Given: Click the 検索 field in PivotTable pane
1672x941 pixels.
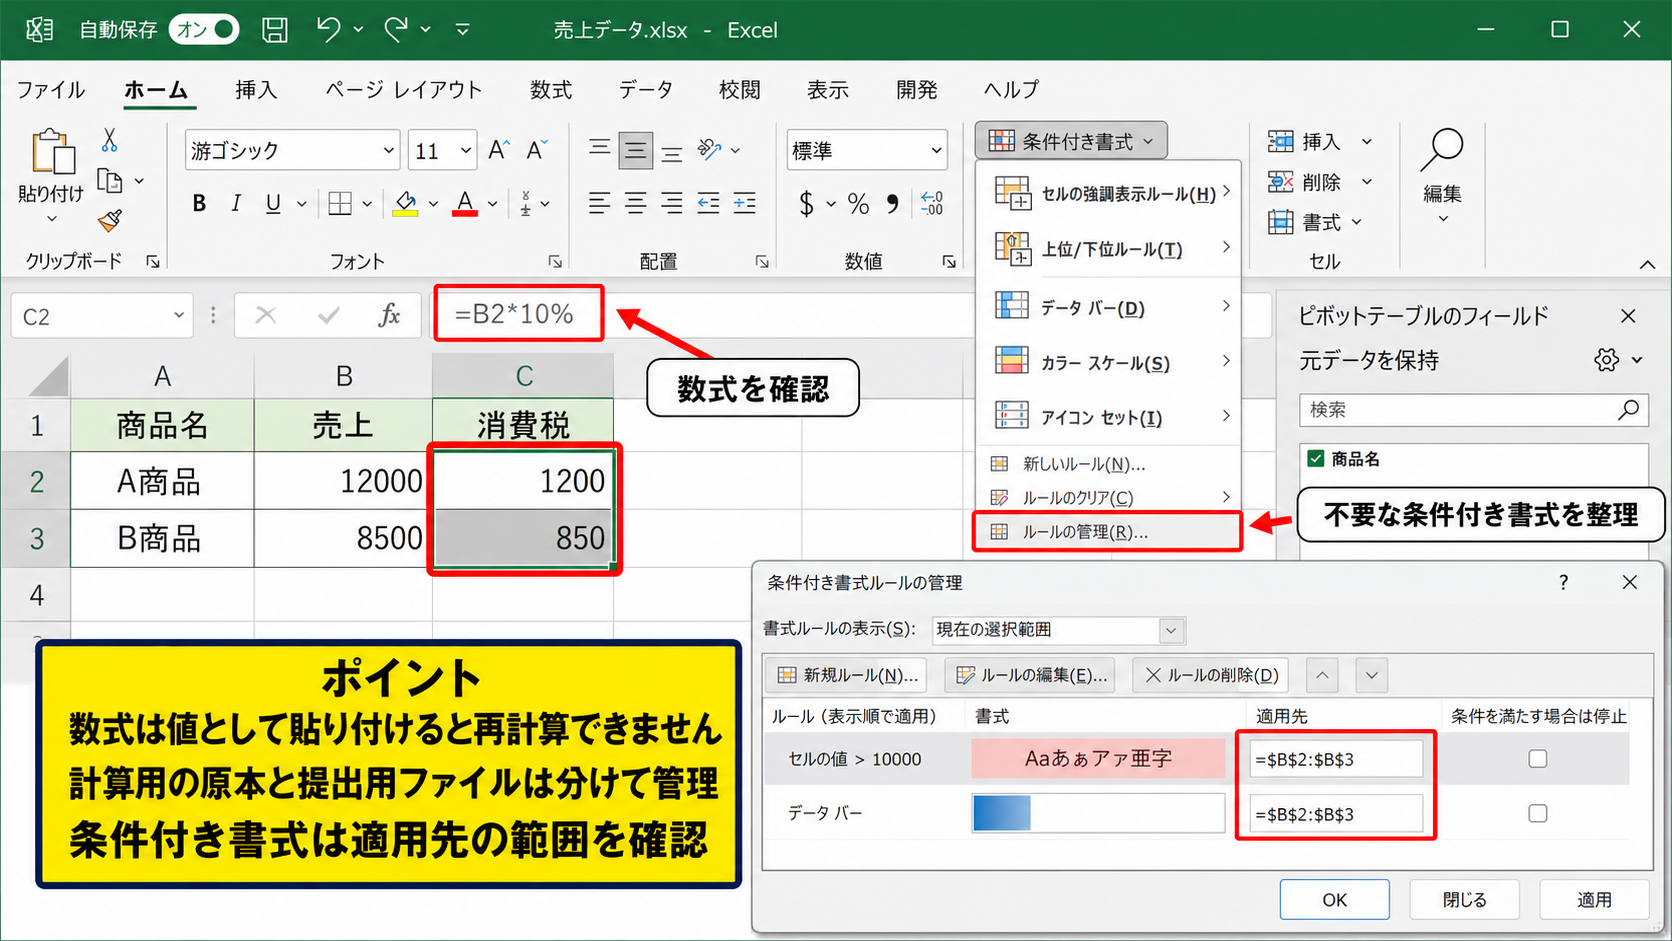Looking at the screenshot, I should point(1474,410).
